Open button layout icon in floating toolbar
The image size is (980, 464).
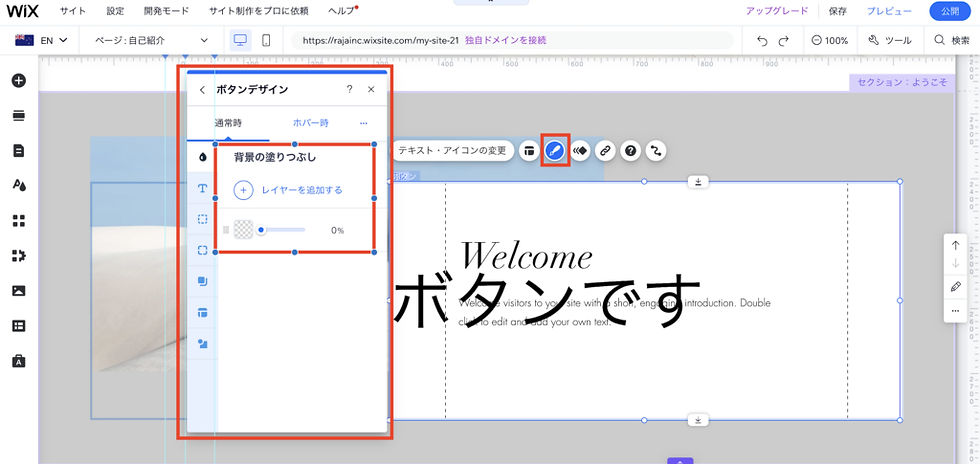tap(529, 151)
